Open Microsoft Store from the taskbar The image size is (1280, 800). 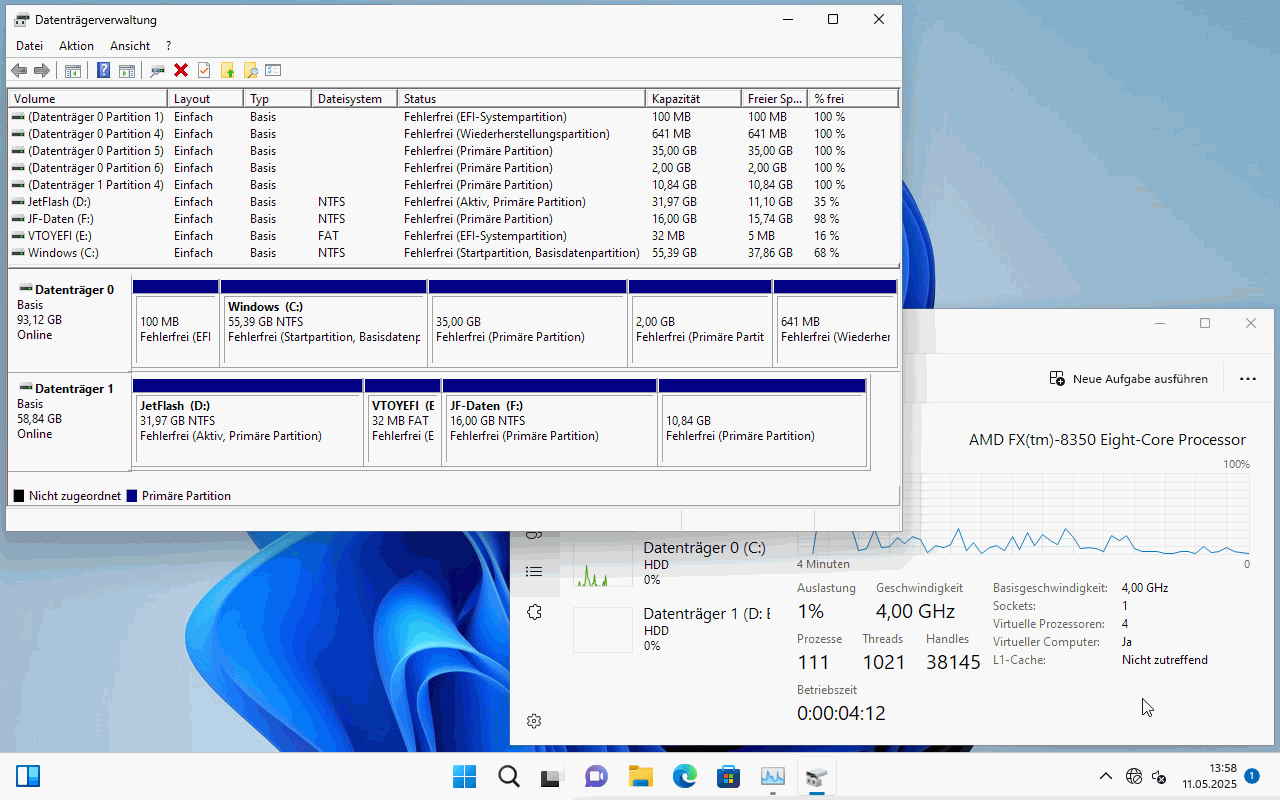(x=728, y=776)
